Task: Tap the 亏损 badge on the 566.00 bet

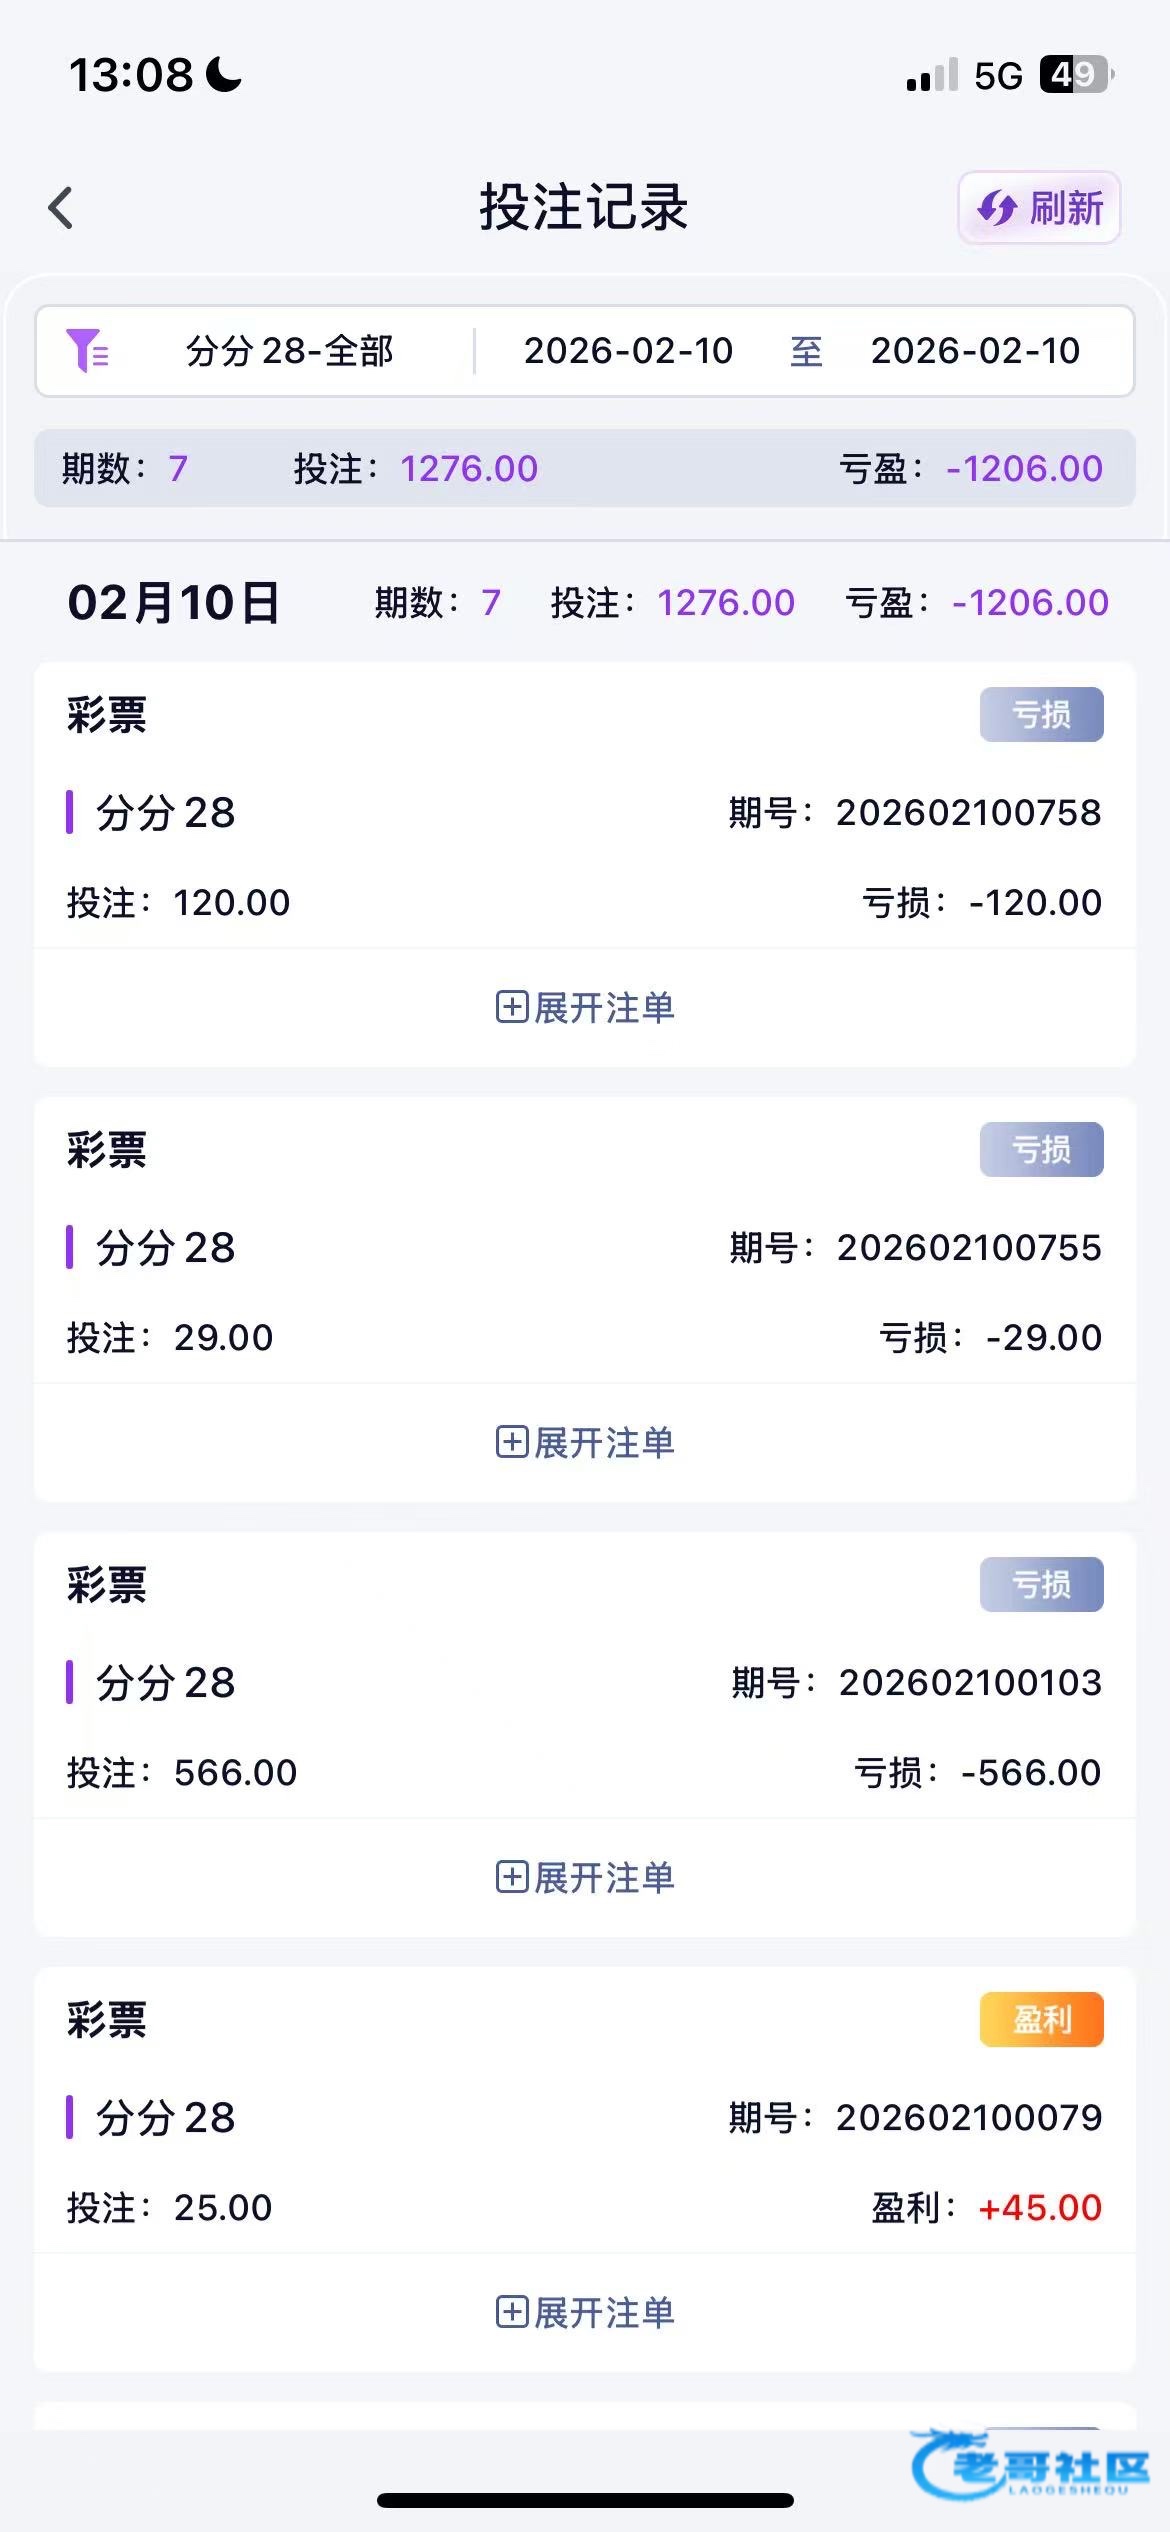Action: 1041,1585
